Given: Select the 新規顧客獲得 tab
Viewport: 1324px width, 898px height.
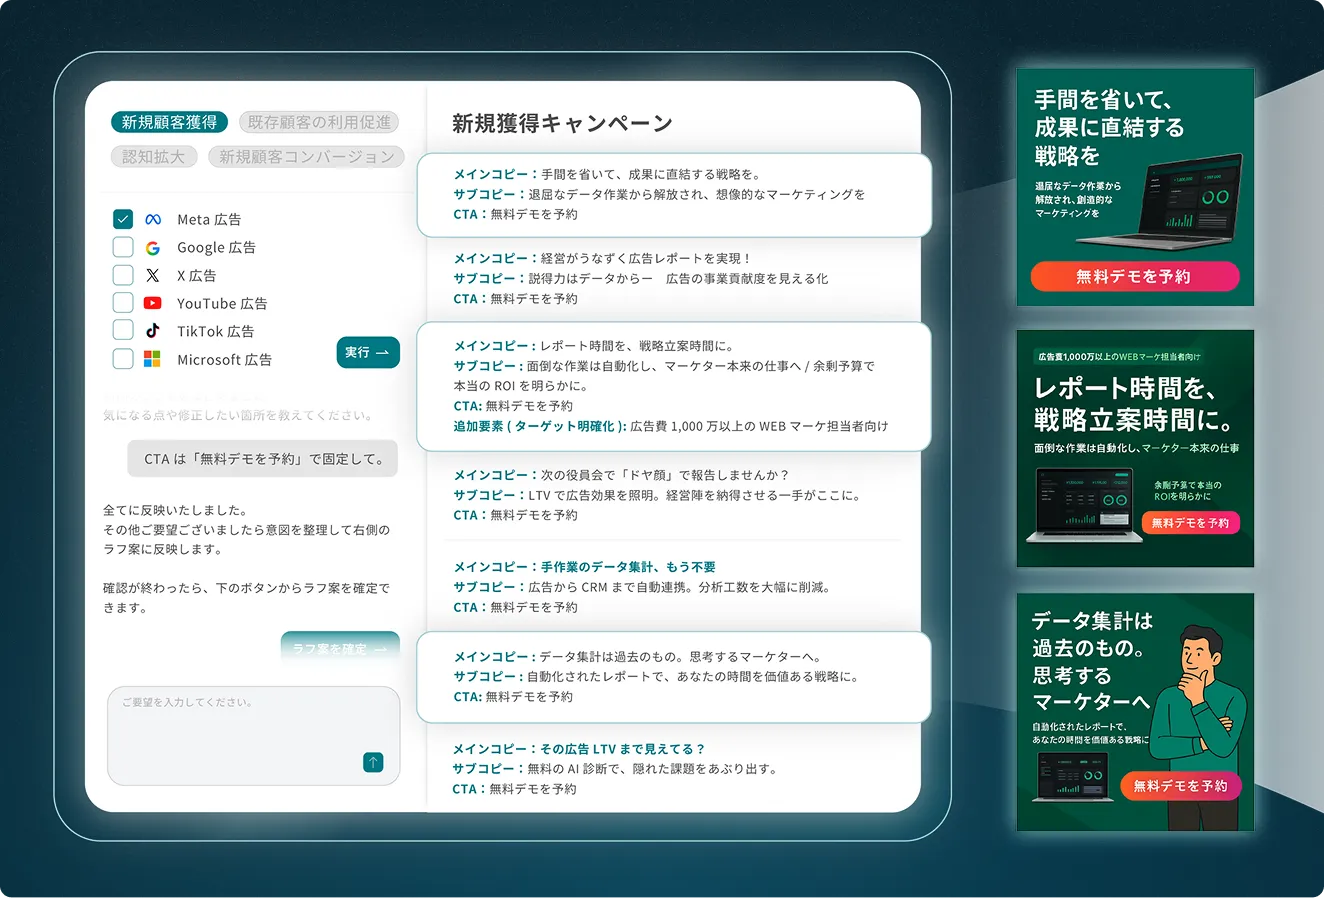Looking at the screenshot, I should point(169,122).
